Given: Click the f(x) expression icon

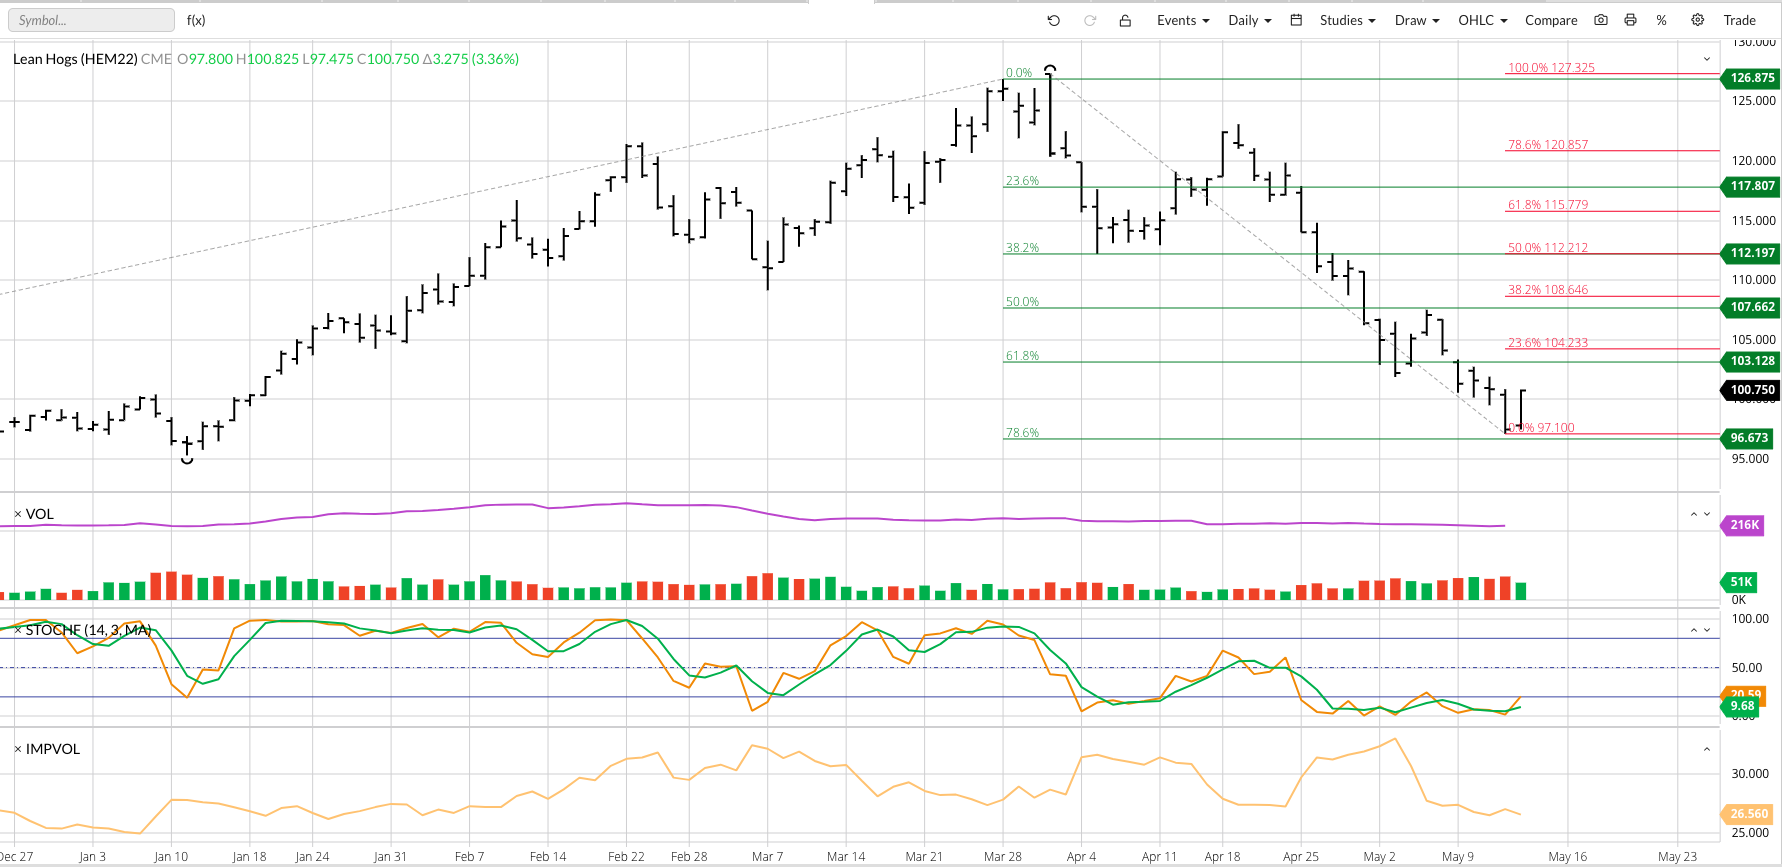Looking at the screenshot, I should click(x=196, y=20).
